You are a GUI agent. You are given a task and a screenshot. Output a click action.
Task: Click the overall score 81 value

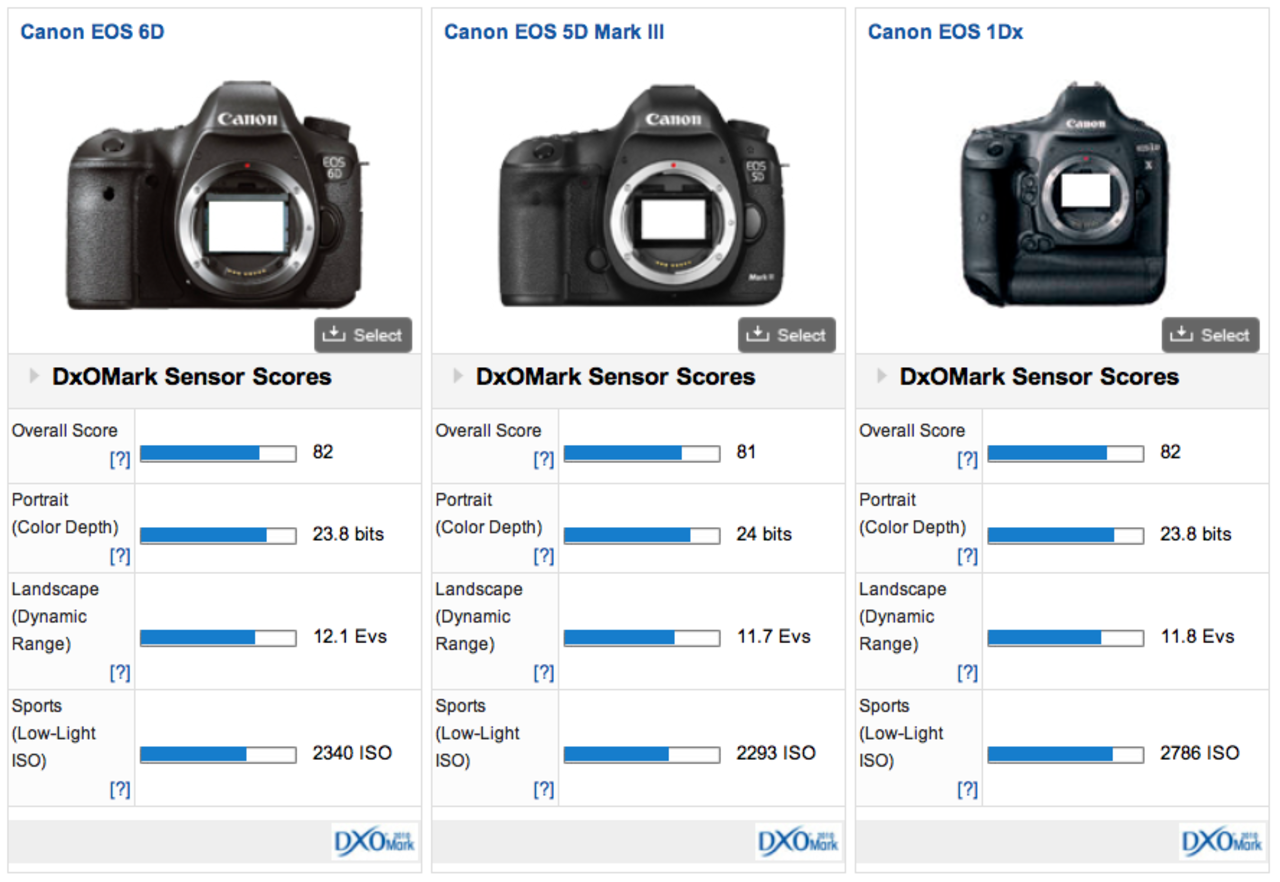tap(746, 452)
